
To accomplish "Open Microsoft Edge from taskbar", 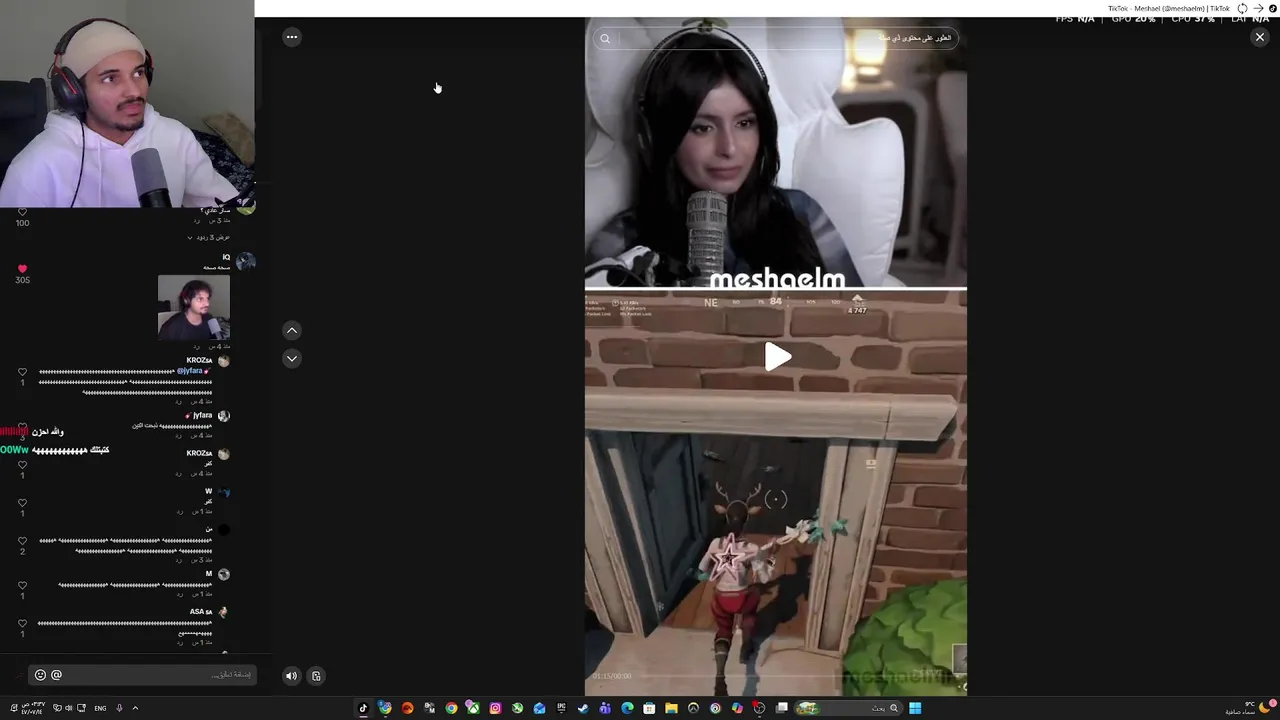I will pos(627,708).
